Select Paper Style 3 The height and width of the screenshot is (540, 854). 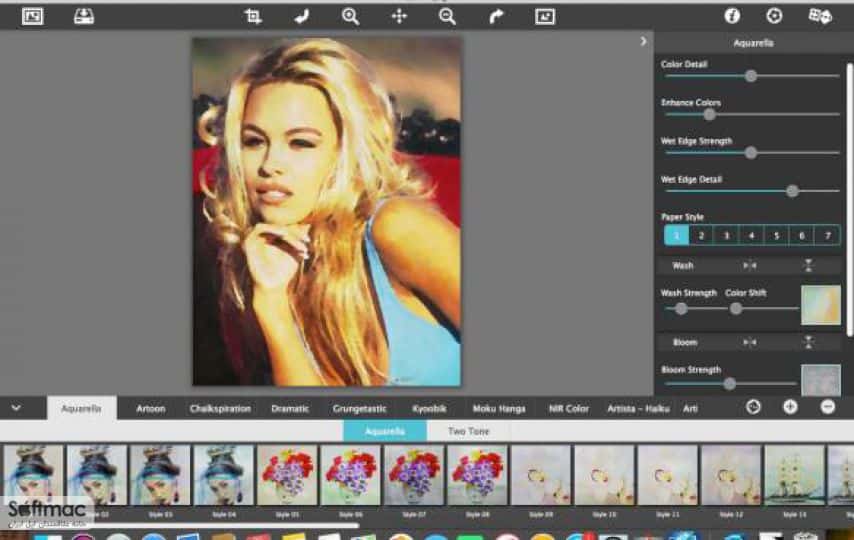click(x=727, y=235)
